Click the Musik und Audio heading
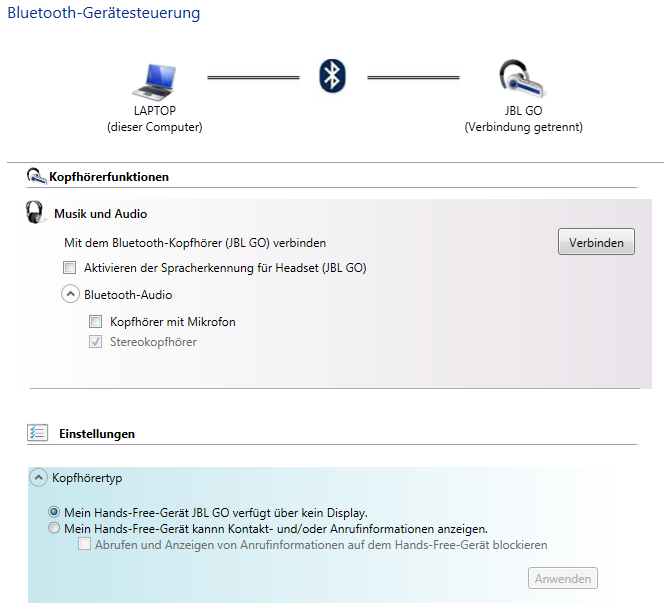Image resolution: width=664 pixels, height=603 pixels. [x=100, y=213]
